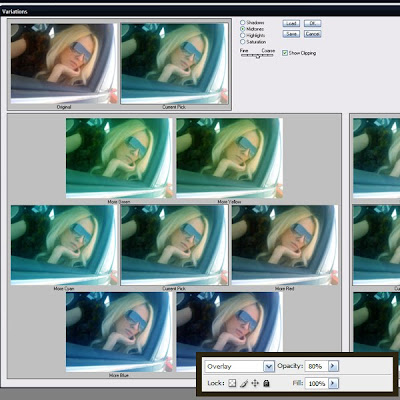Select the Shadows radio button
Viewport: 400px width, 400px height.
pyautogui.click(x=243, y=22)
